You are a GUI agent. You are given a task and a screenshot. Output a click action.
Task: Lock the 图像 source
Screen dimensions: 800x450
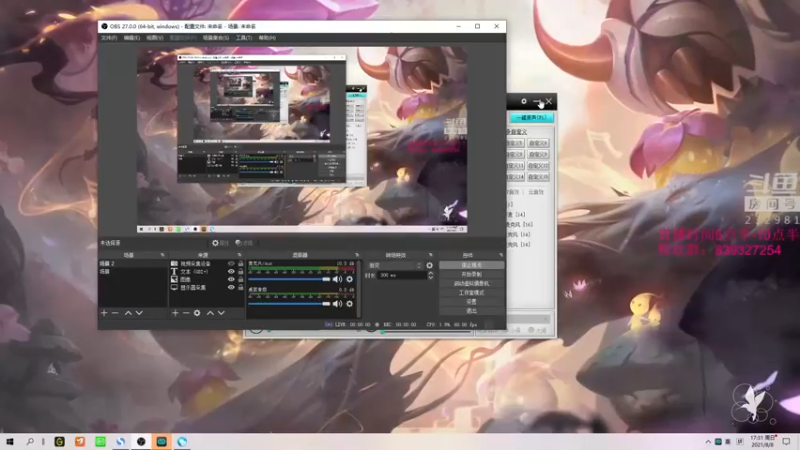(x=240, y=280)
